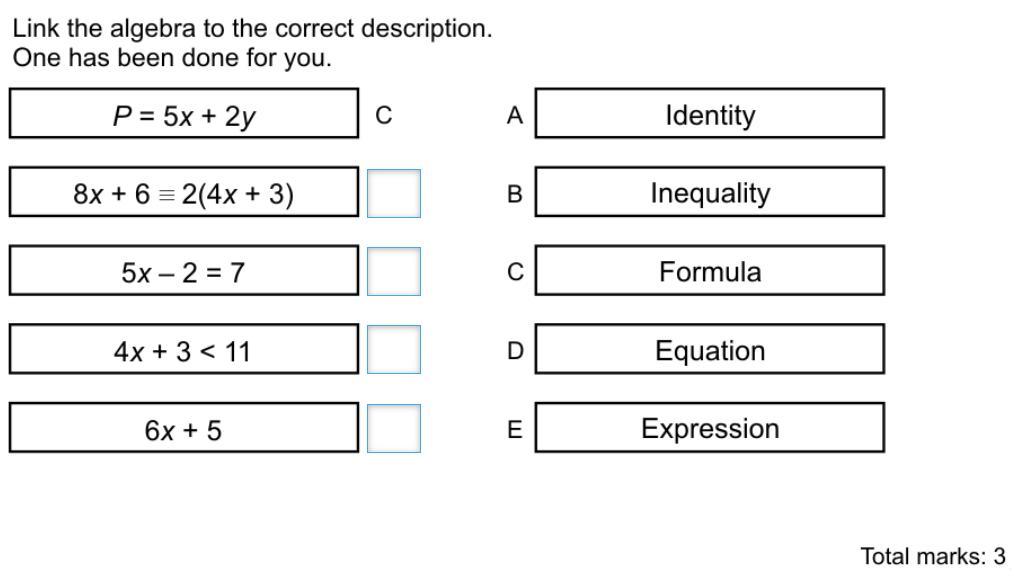Click the example answer C beside P = 5x + 2y
This screenshot has width=1014, height=584.
pos(383,116)
